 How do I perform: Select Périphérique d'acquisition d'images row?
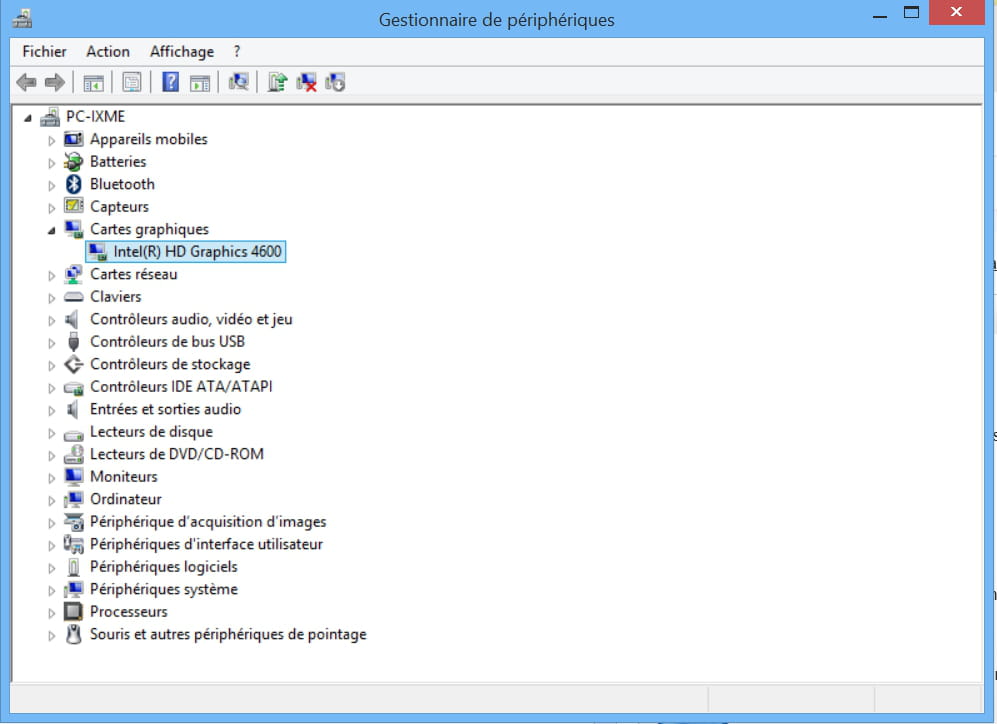pos(208,522)
